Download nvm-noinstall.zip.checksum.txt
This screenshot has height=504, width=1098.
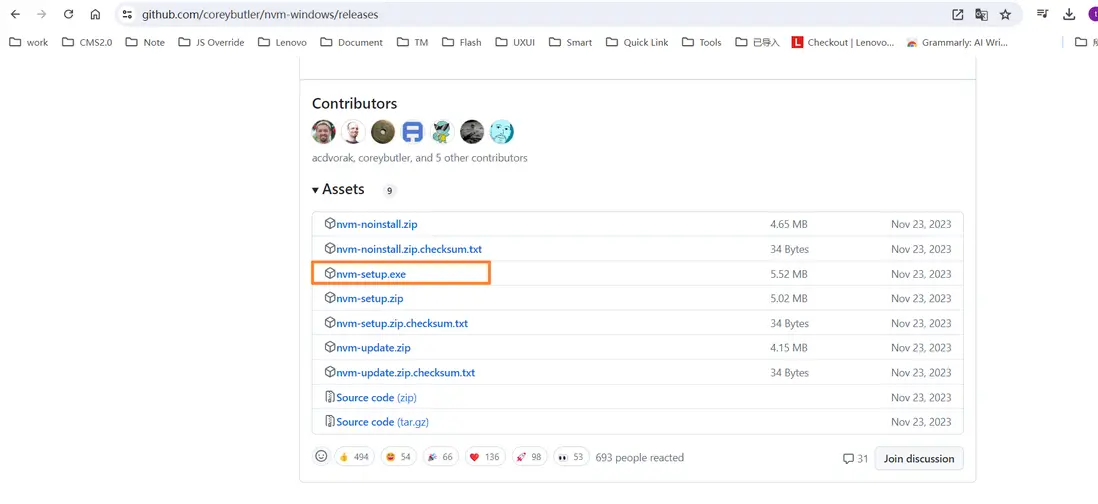[409, 249]
